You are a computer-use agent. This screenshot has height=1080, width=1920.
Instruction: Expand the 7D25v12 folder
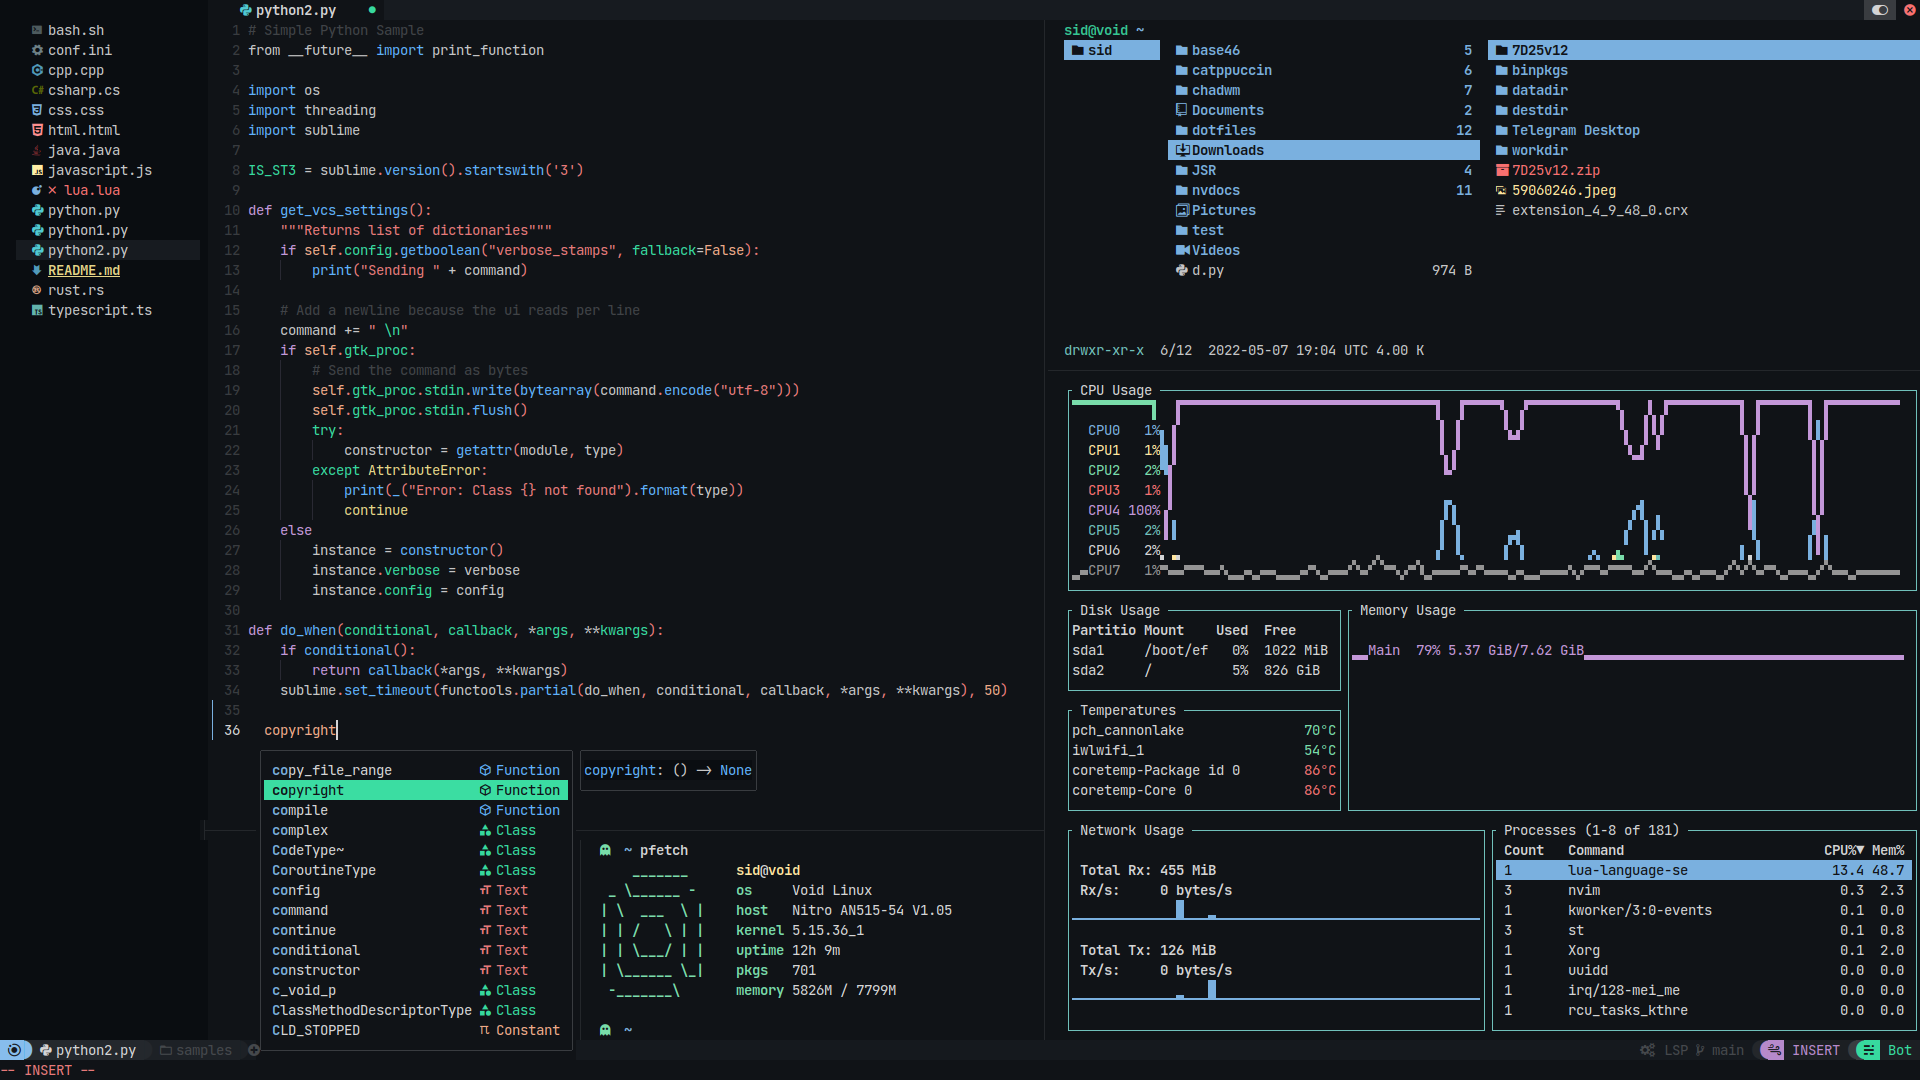coord(1539,50)
